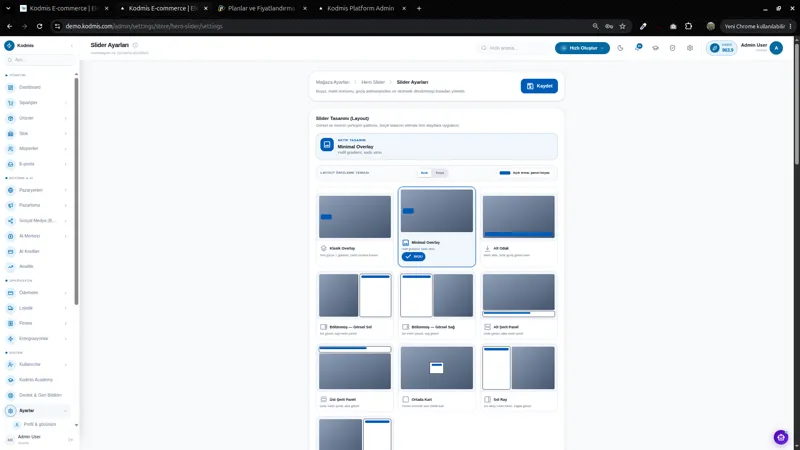Select the Alt Şerit Panel layout

[518, 305]
